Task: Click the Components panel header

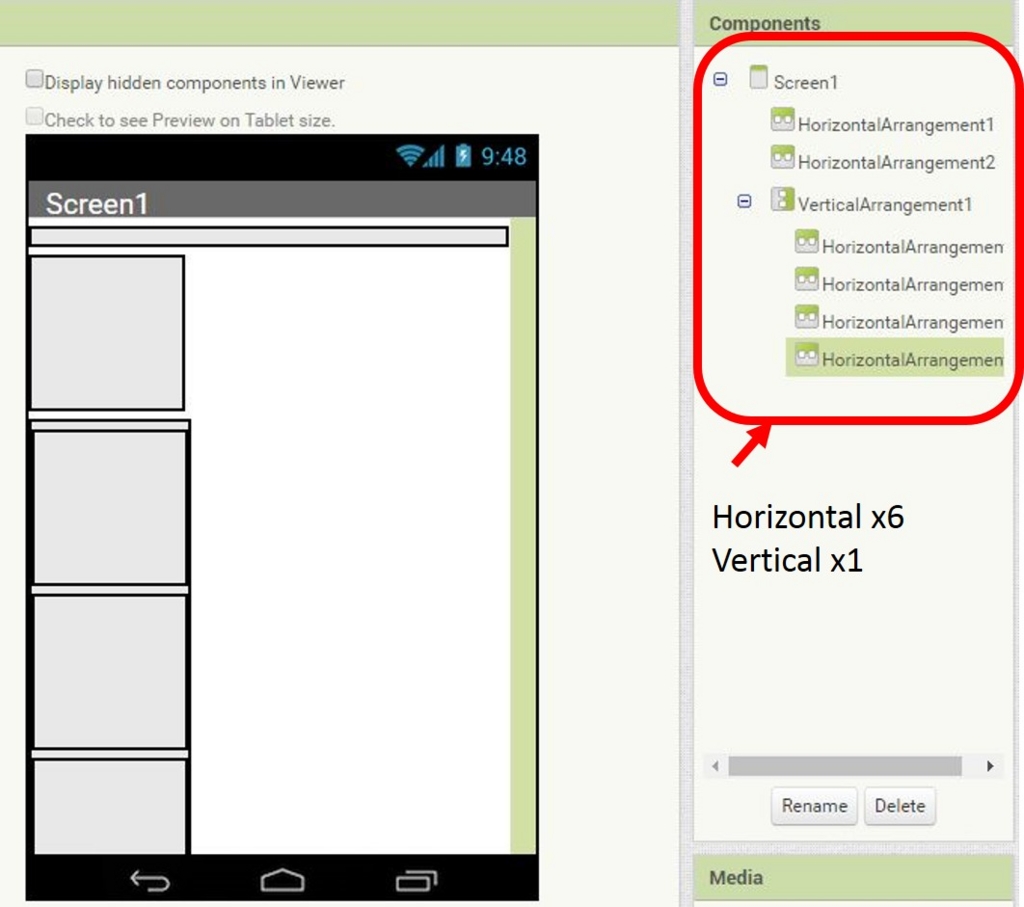Action: (x=854, y=23)
